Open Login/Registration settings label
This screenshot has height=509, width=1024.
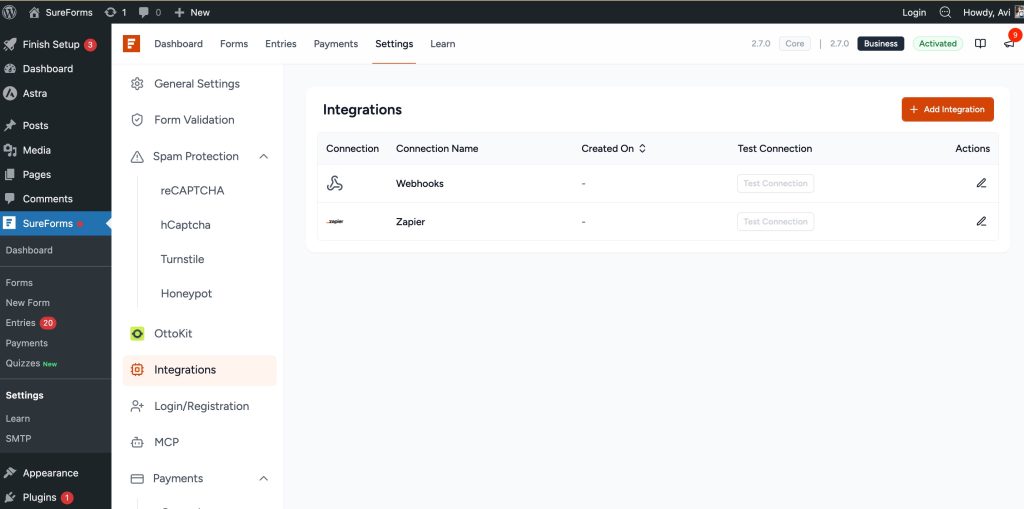(x=201, y=406)
